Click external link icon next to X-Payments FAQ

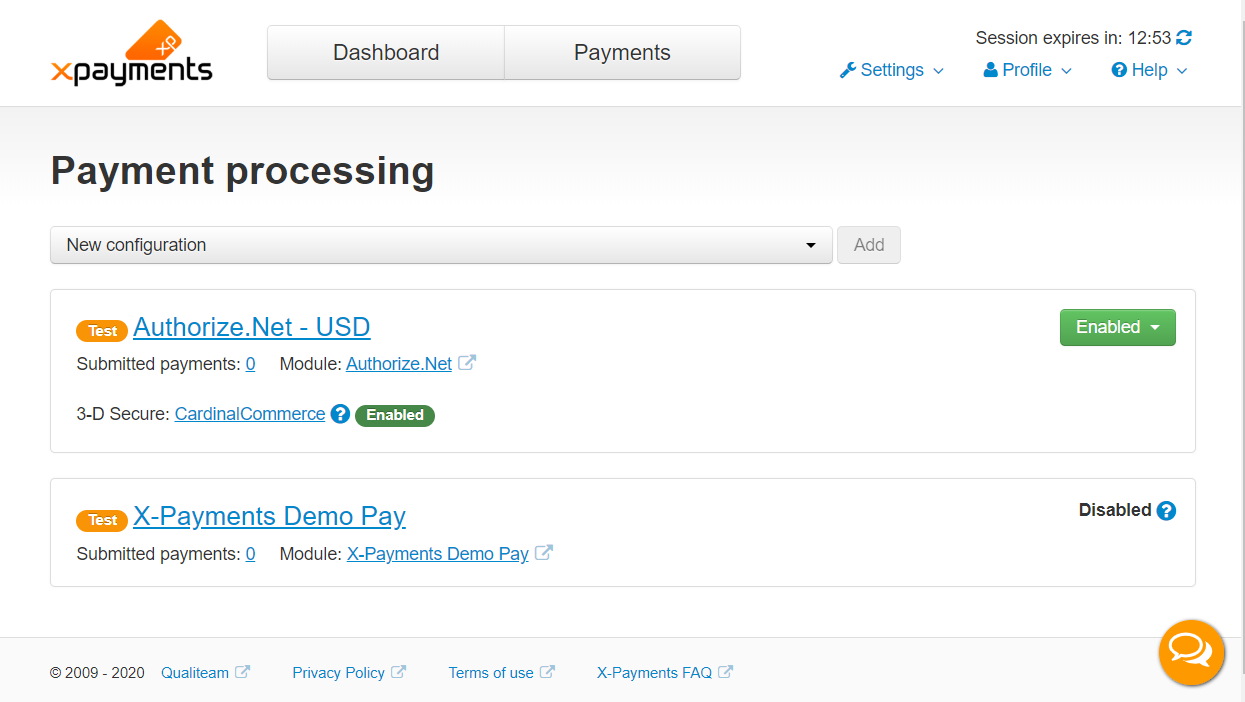[725, 672]
